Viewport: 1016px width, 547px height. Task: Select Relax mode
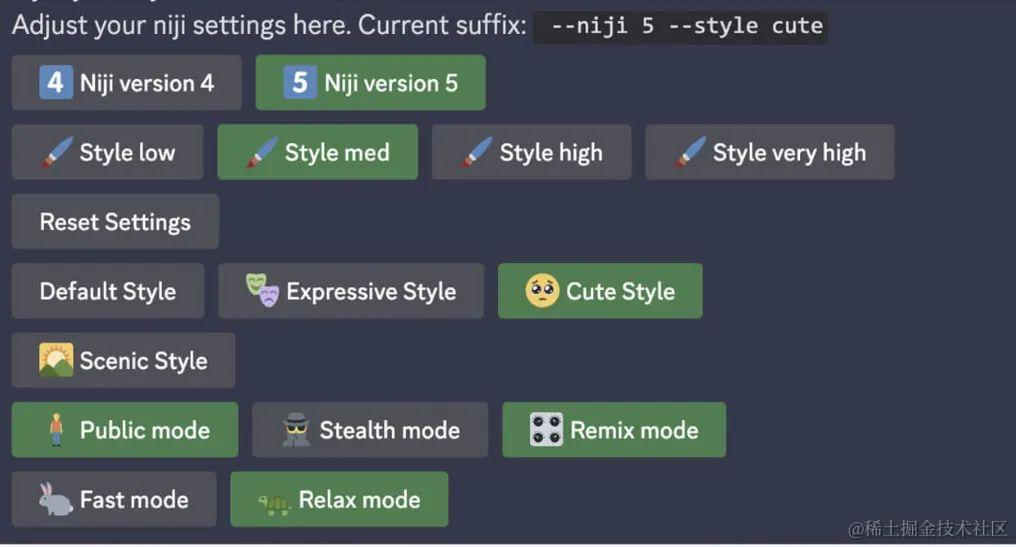[339, 499]
